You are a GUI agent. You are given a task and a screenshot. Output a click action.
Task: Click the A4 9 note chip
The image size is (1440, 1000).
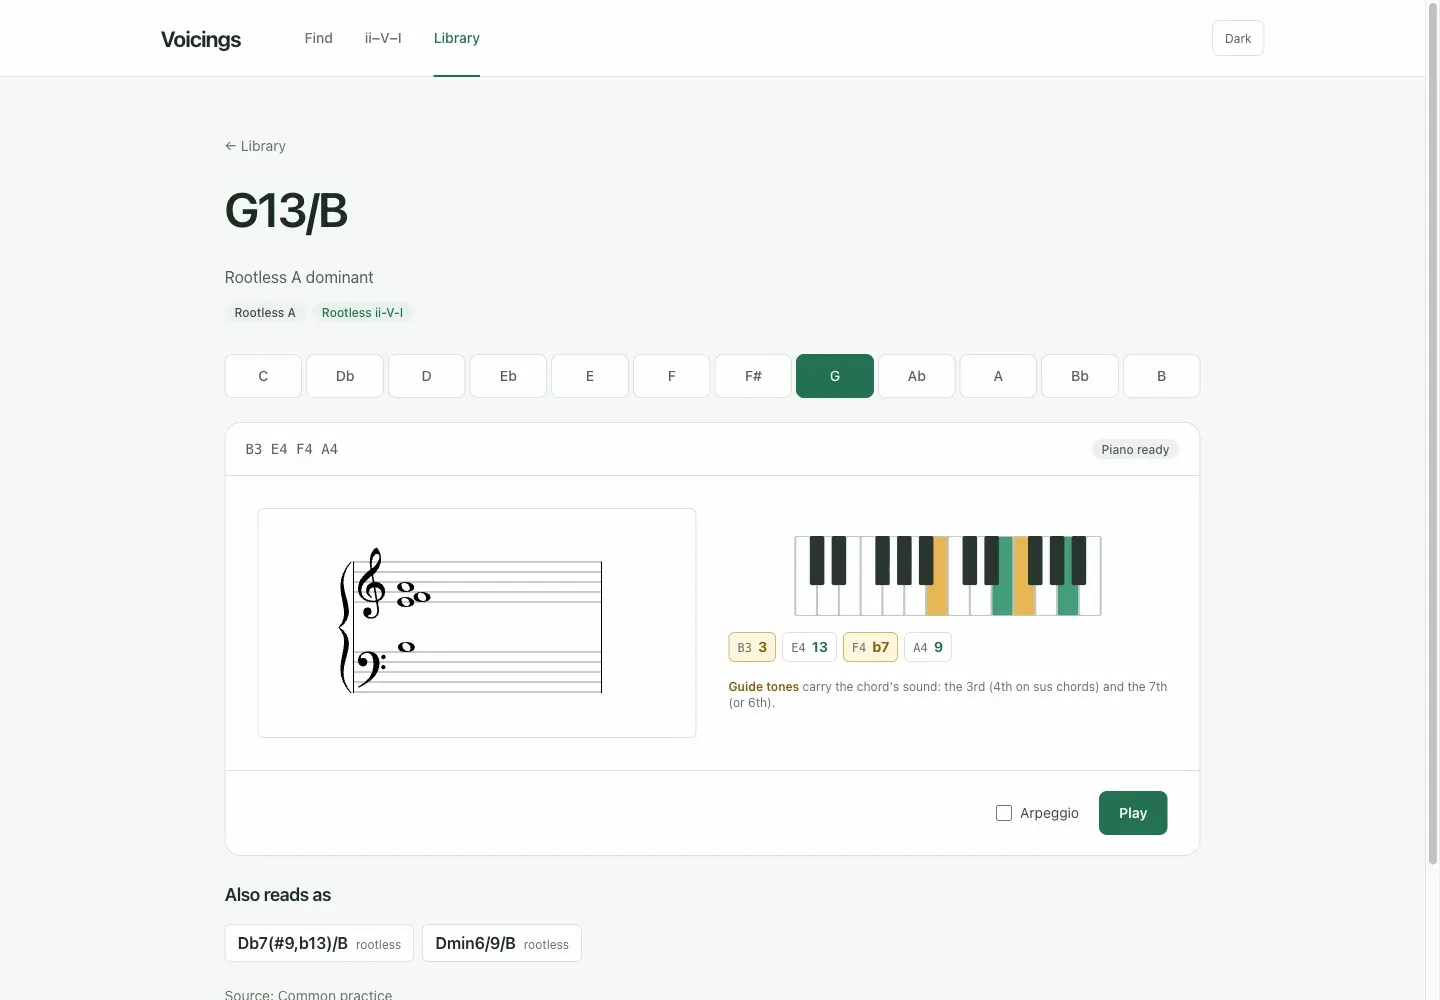[928, 647]
